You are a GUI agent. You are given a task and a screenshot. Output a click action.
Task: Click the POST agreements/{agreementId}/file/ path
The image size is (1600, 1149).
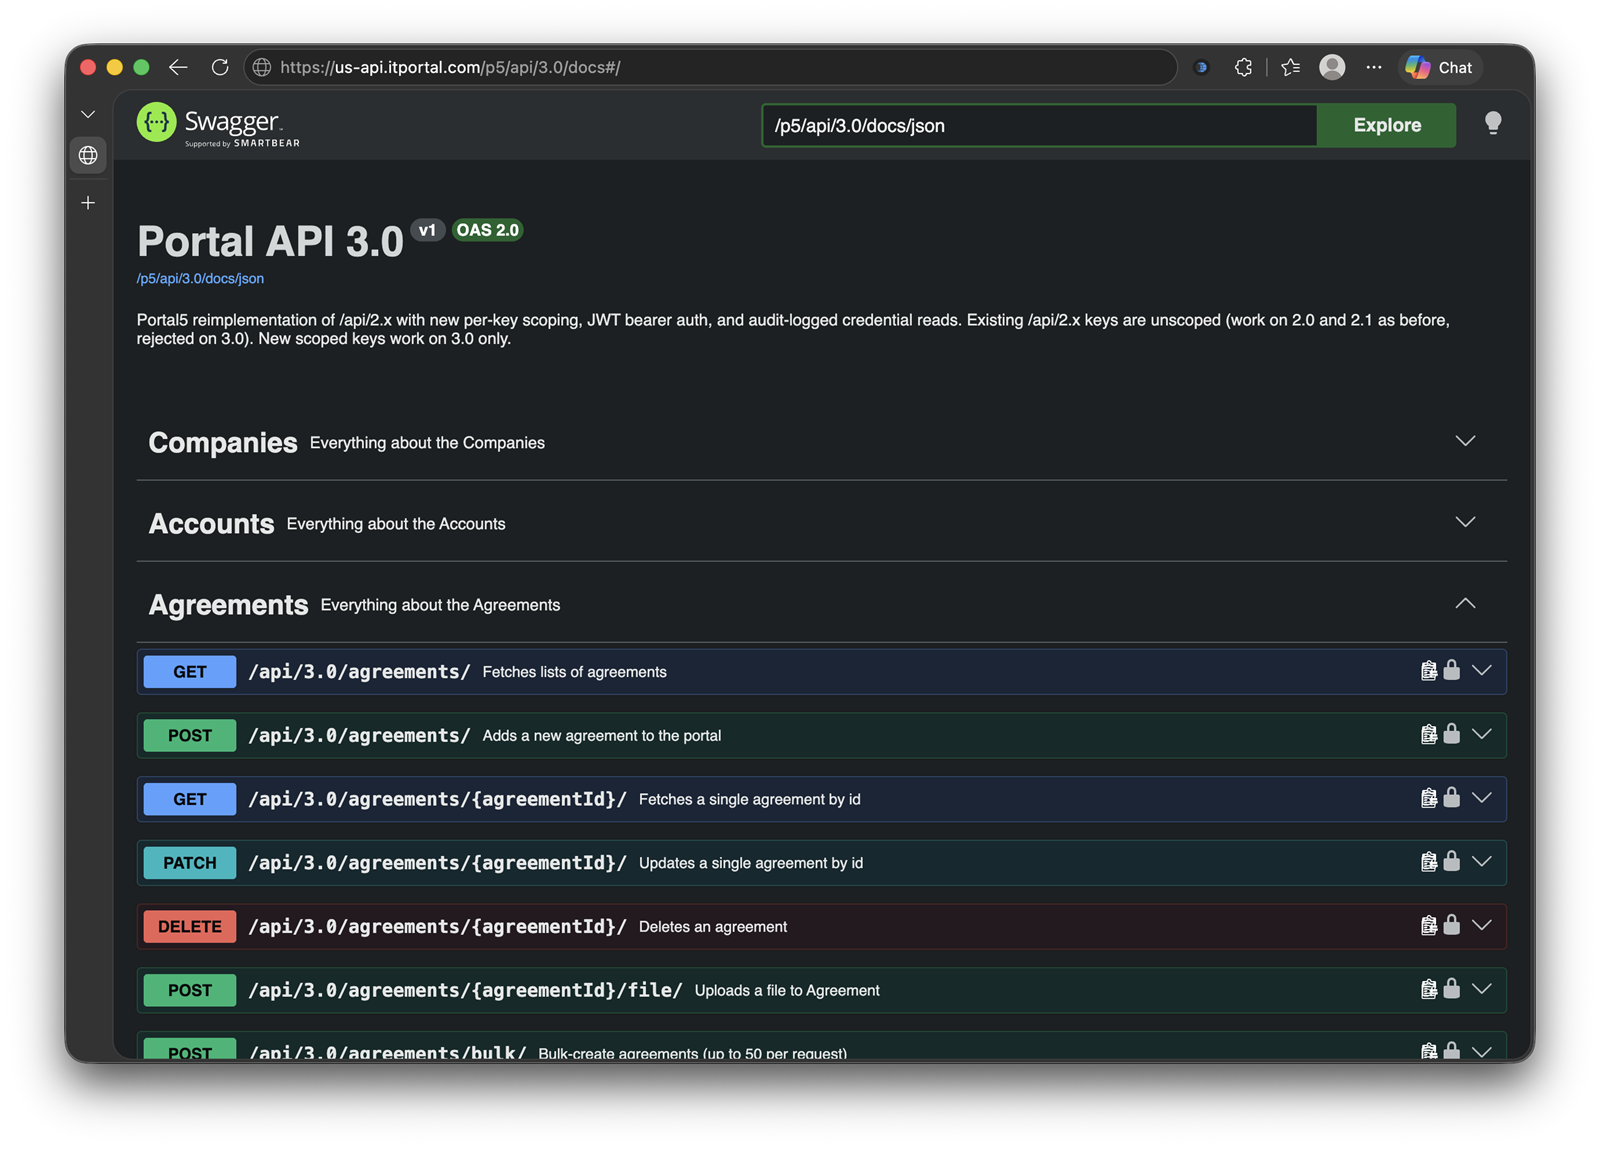[x=465, y=990]
